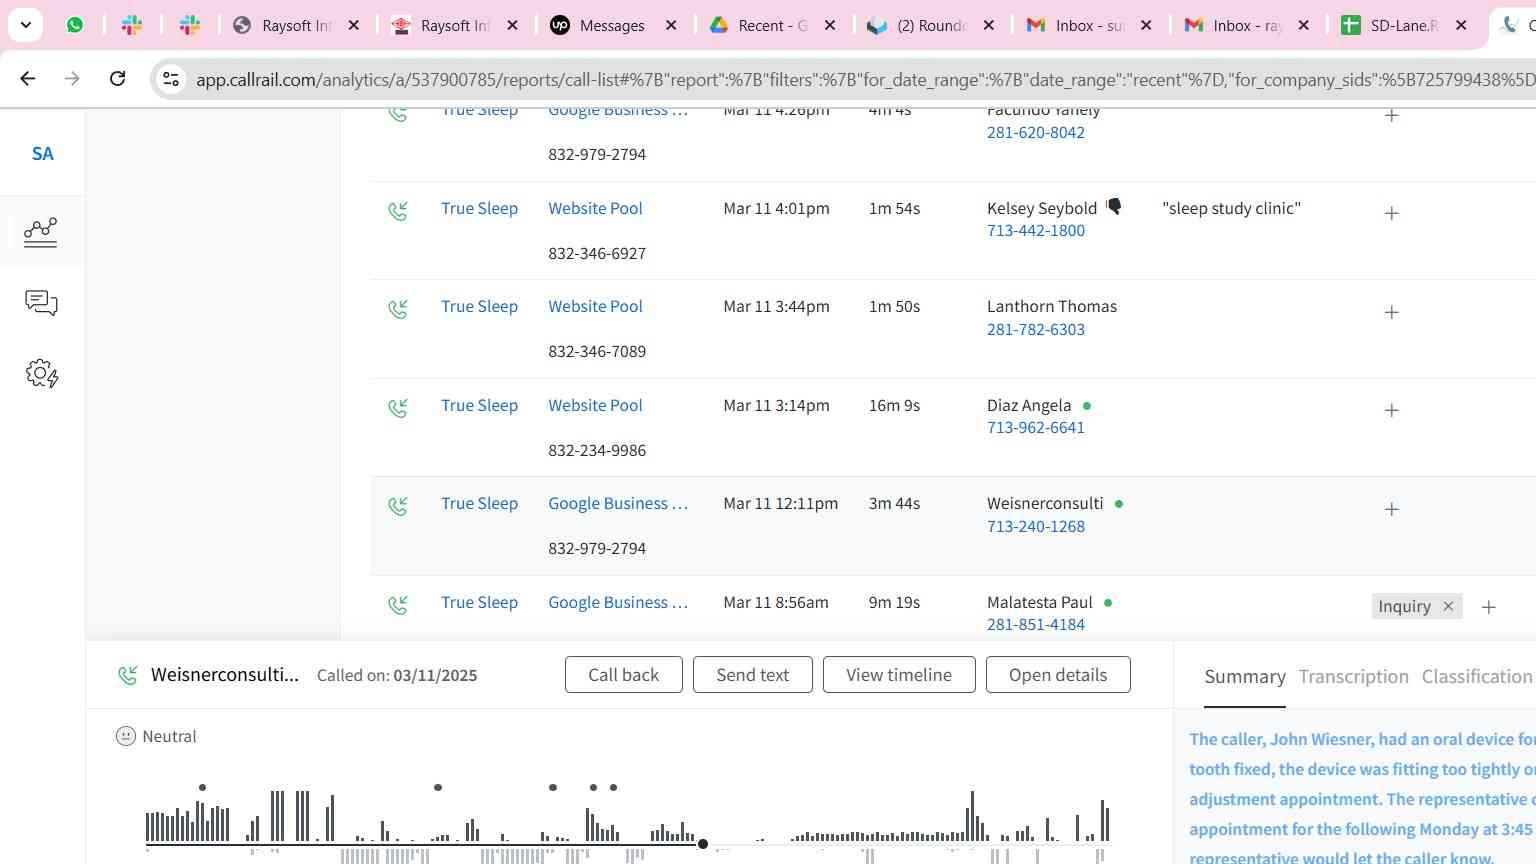This screenshot has width=1536, height=864.
Task: Click tracking number 832-234-9986
Action: (x=597, y=450)
